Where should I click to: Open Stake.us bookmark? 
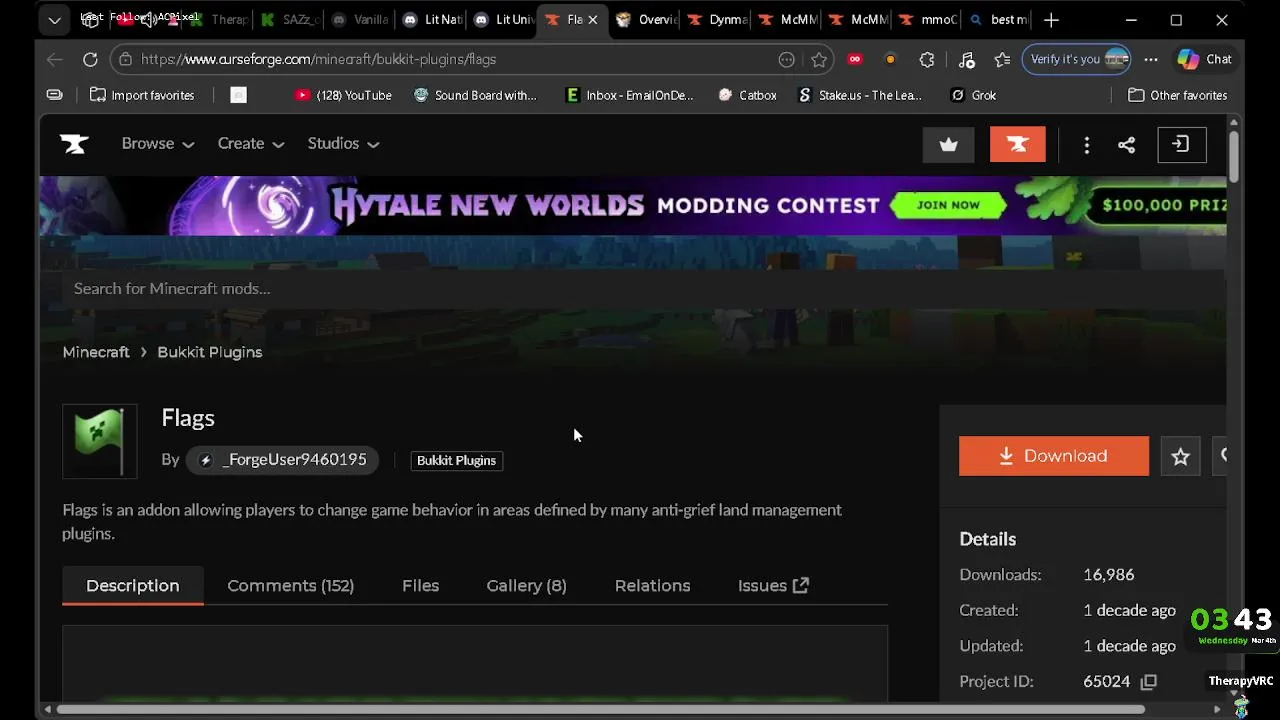pyautogui.click(x=860, y=95)
